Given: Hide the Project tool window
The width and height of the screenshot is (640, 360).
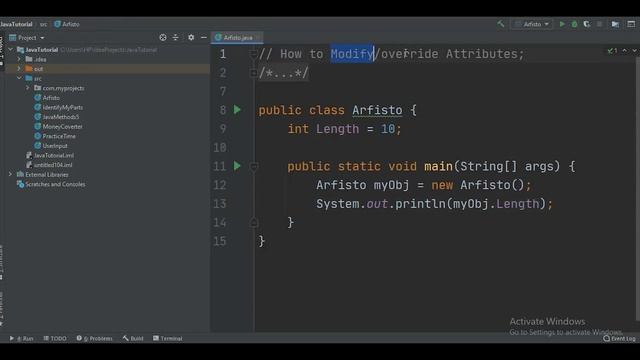Looking at the screenshot, I should (x=204, y=38).
